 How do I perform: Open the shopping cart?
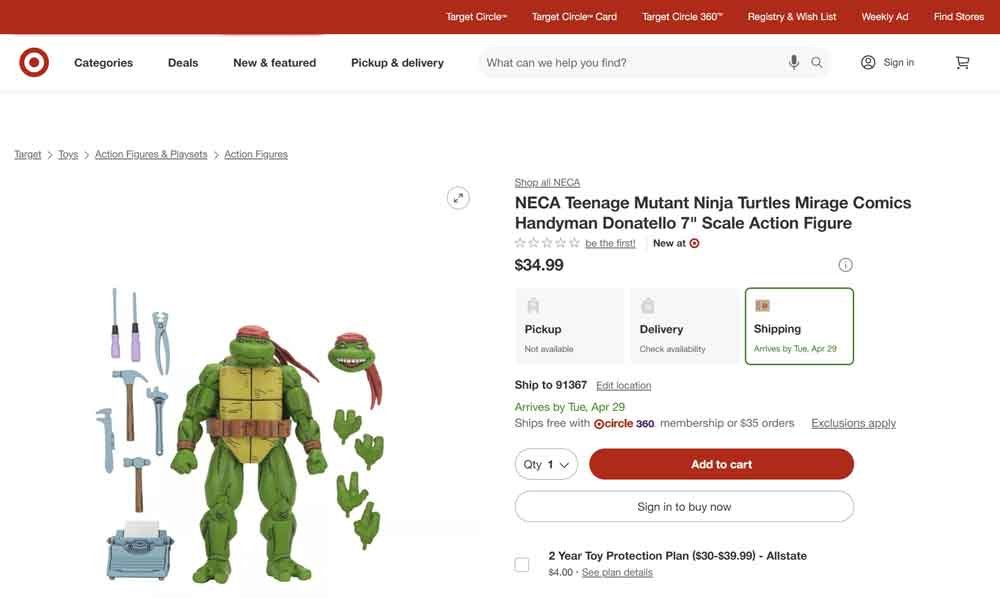point(962,61)
